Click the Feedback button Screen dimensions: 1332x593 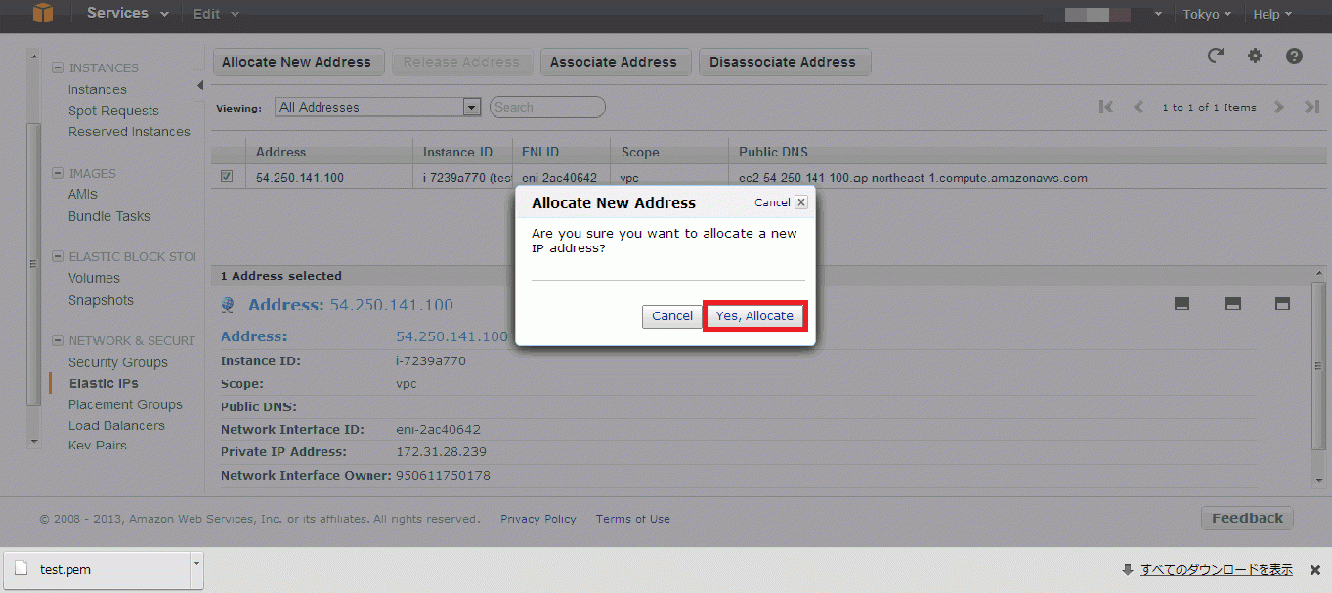pos(1247,518)
